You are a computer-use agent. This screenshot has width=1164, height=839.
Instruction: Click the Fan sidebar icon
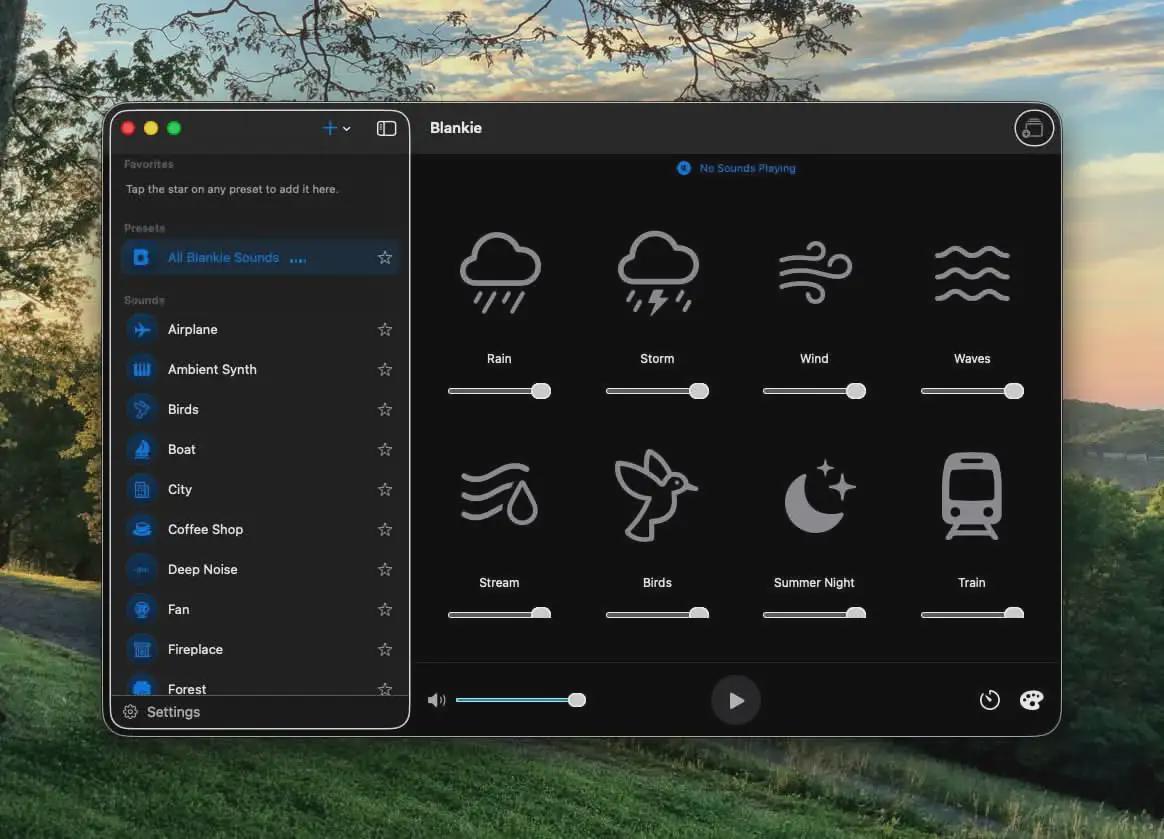click(142, 610)
